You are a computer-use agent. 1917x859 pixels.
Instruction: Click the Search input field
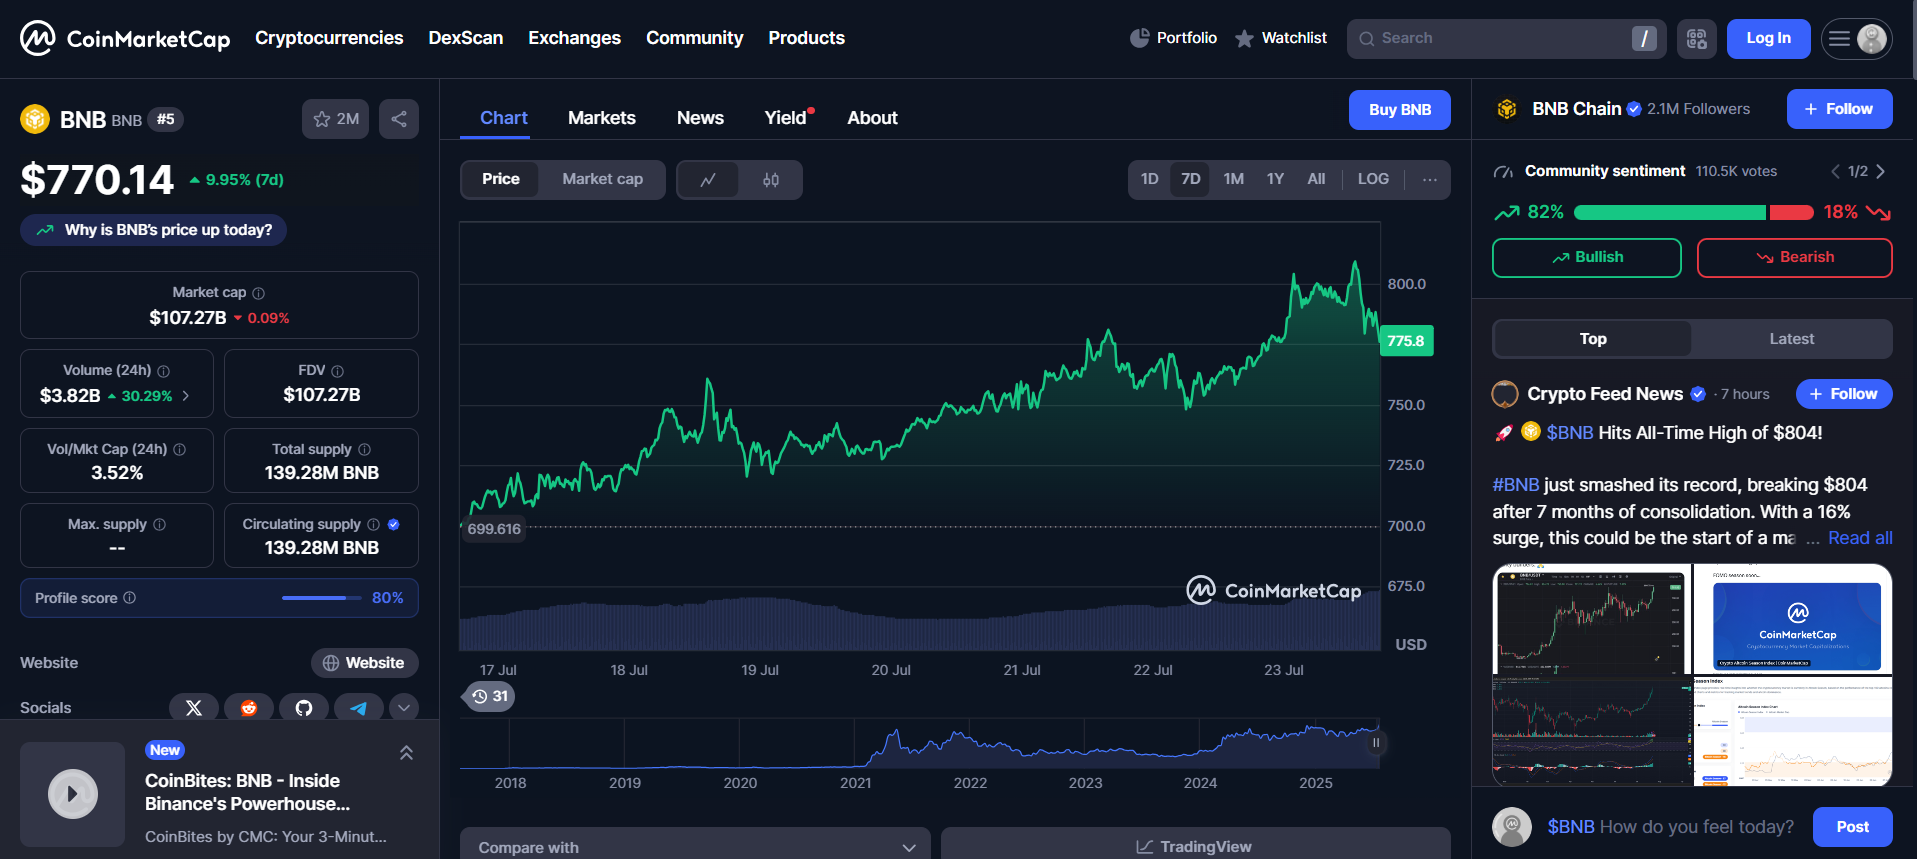1506,39
